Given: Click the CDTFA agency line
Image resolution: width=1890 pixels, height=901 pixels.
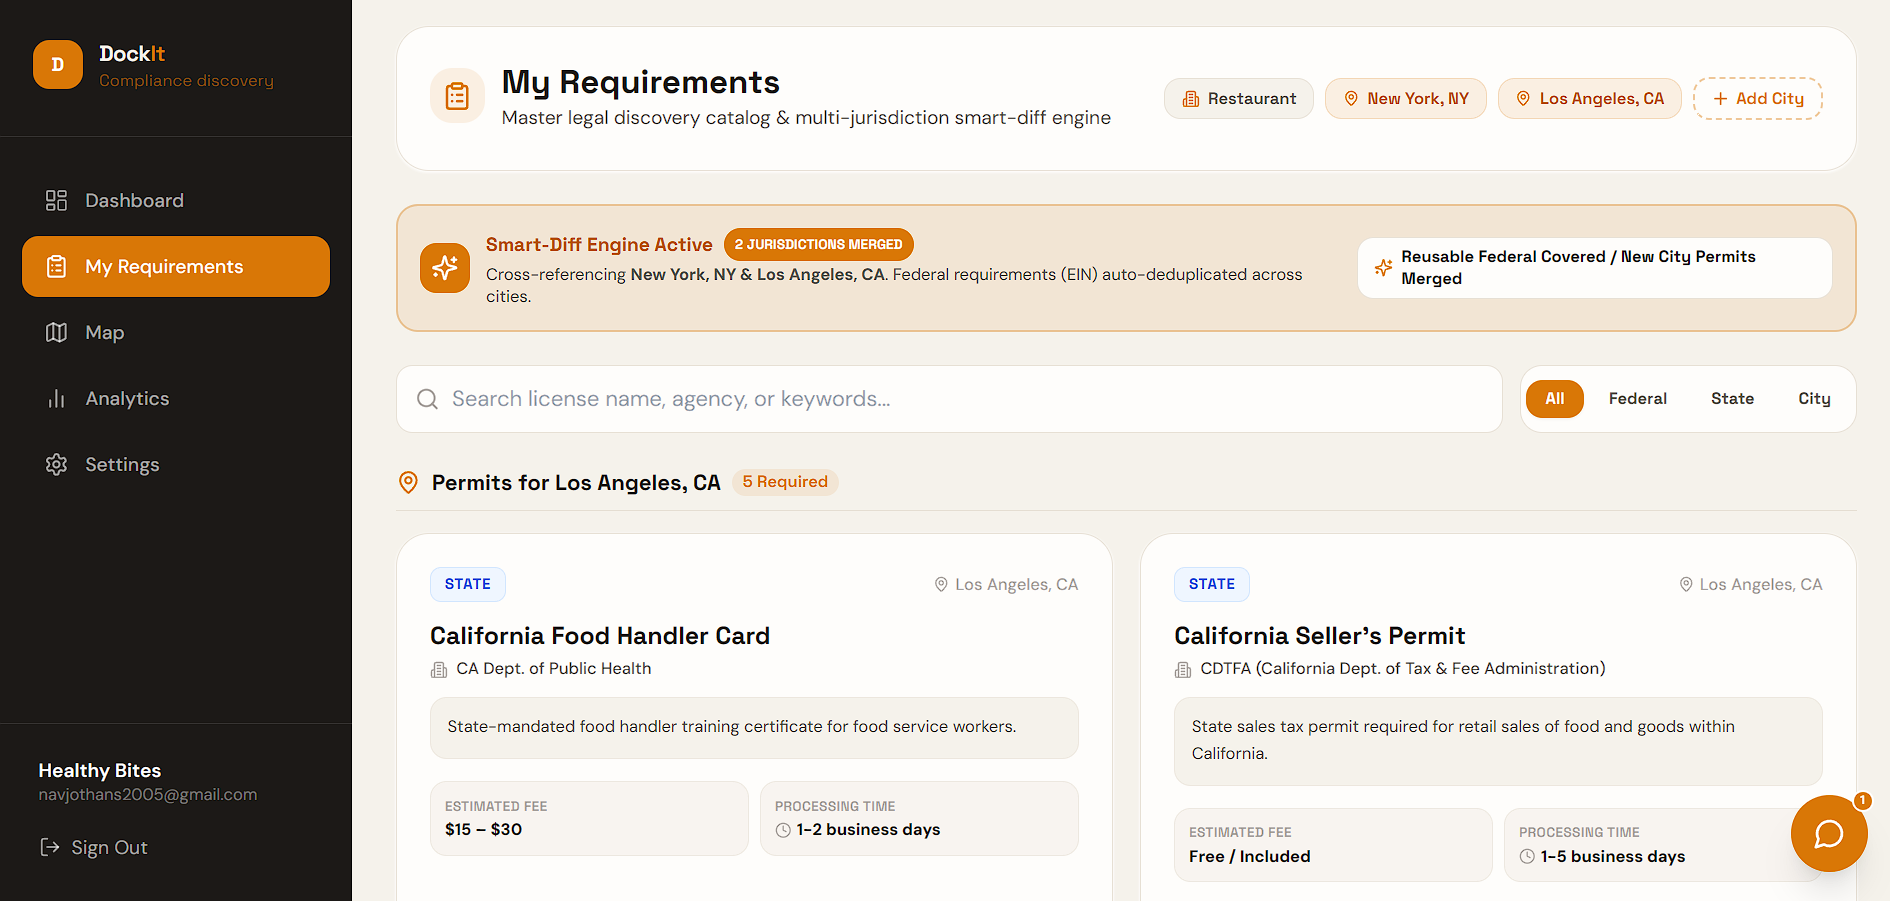Looking at the screenshot, I should pos(1402,668).
